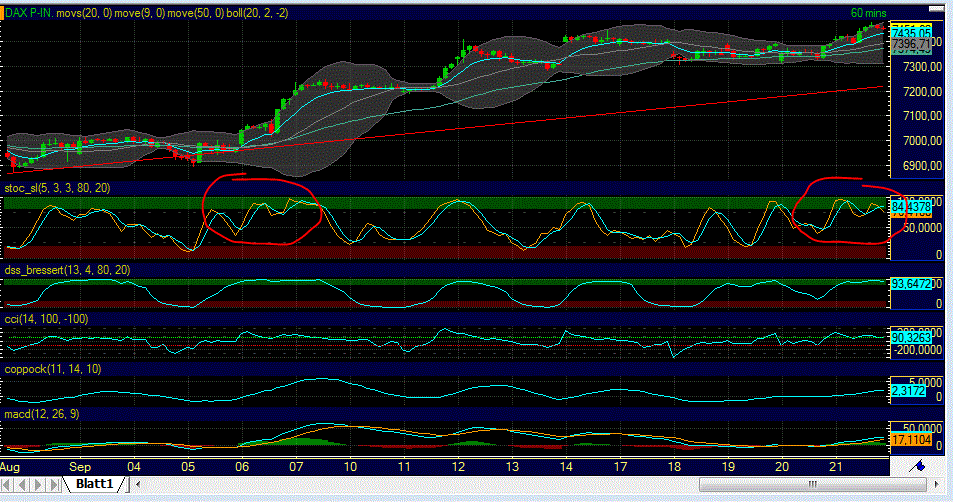This screenshot has height=502, width=953.
Task: Click the 'cci(14, 100, -100)' panel label
Action: (46, 319)
